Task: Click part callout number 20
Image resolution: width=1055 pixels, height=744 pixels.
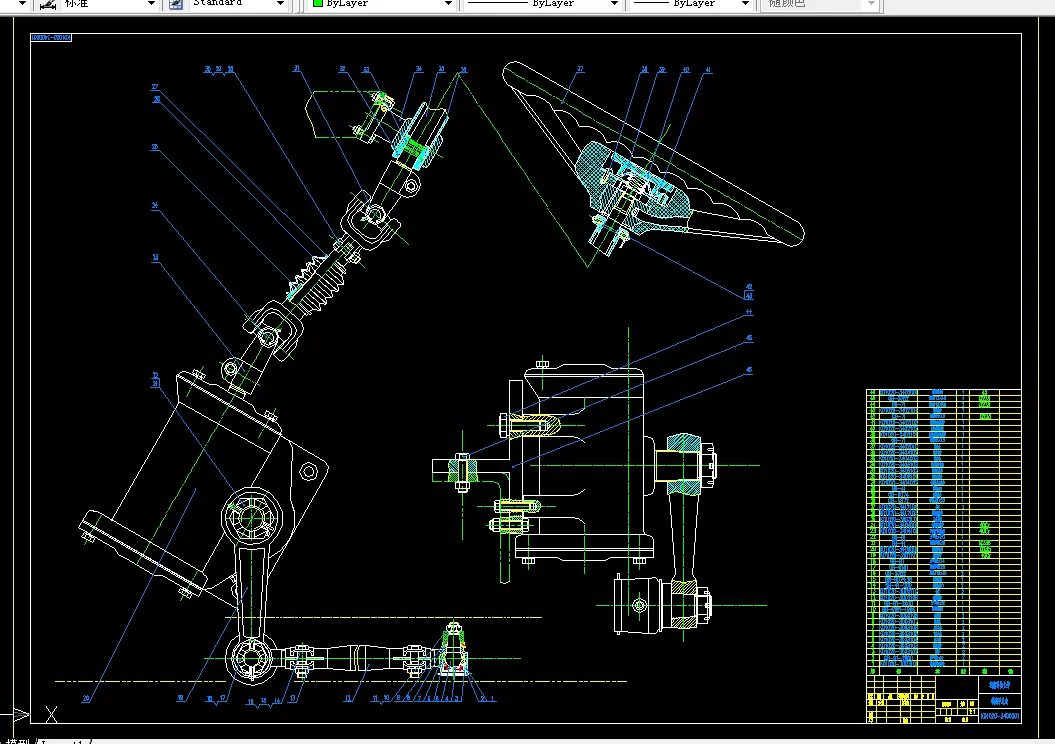Action: click(86, 698)
